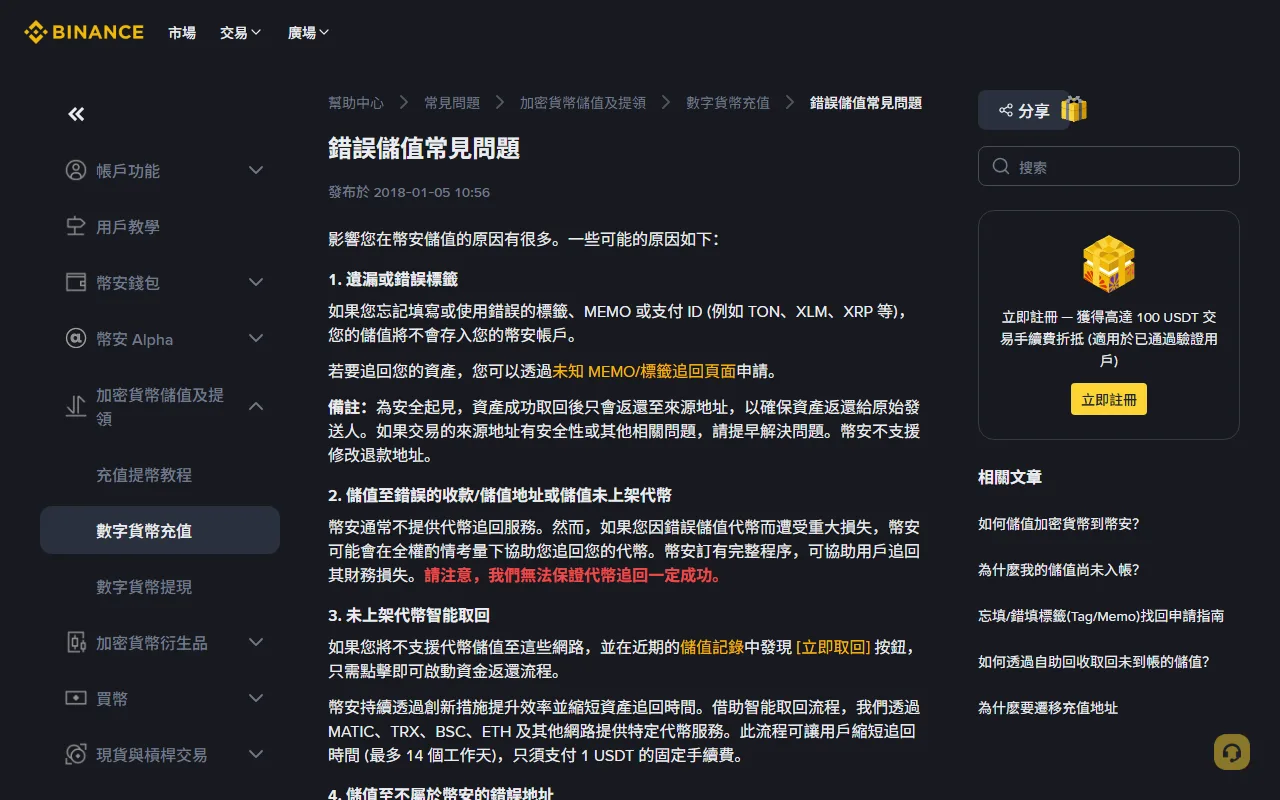Open related article 為什麼我的儲值尚未入帳?

[1059, 569]
